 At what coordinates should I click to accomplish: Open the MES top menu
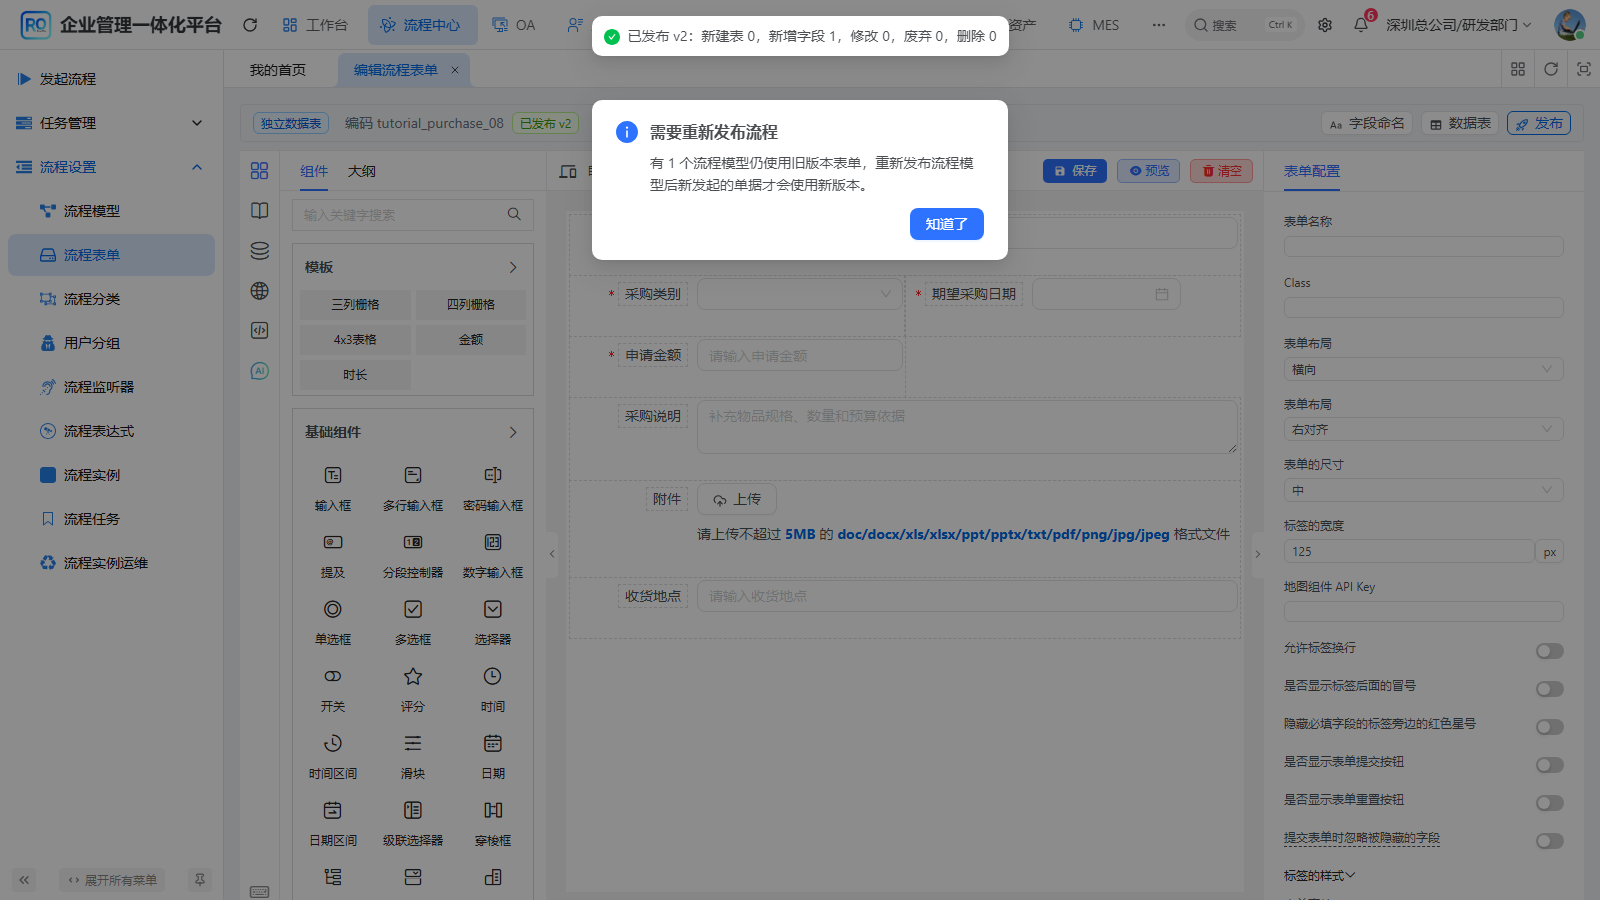tap(1094, 25)
